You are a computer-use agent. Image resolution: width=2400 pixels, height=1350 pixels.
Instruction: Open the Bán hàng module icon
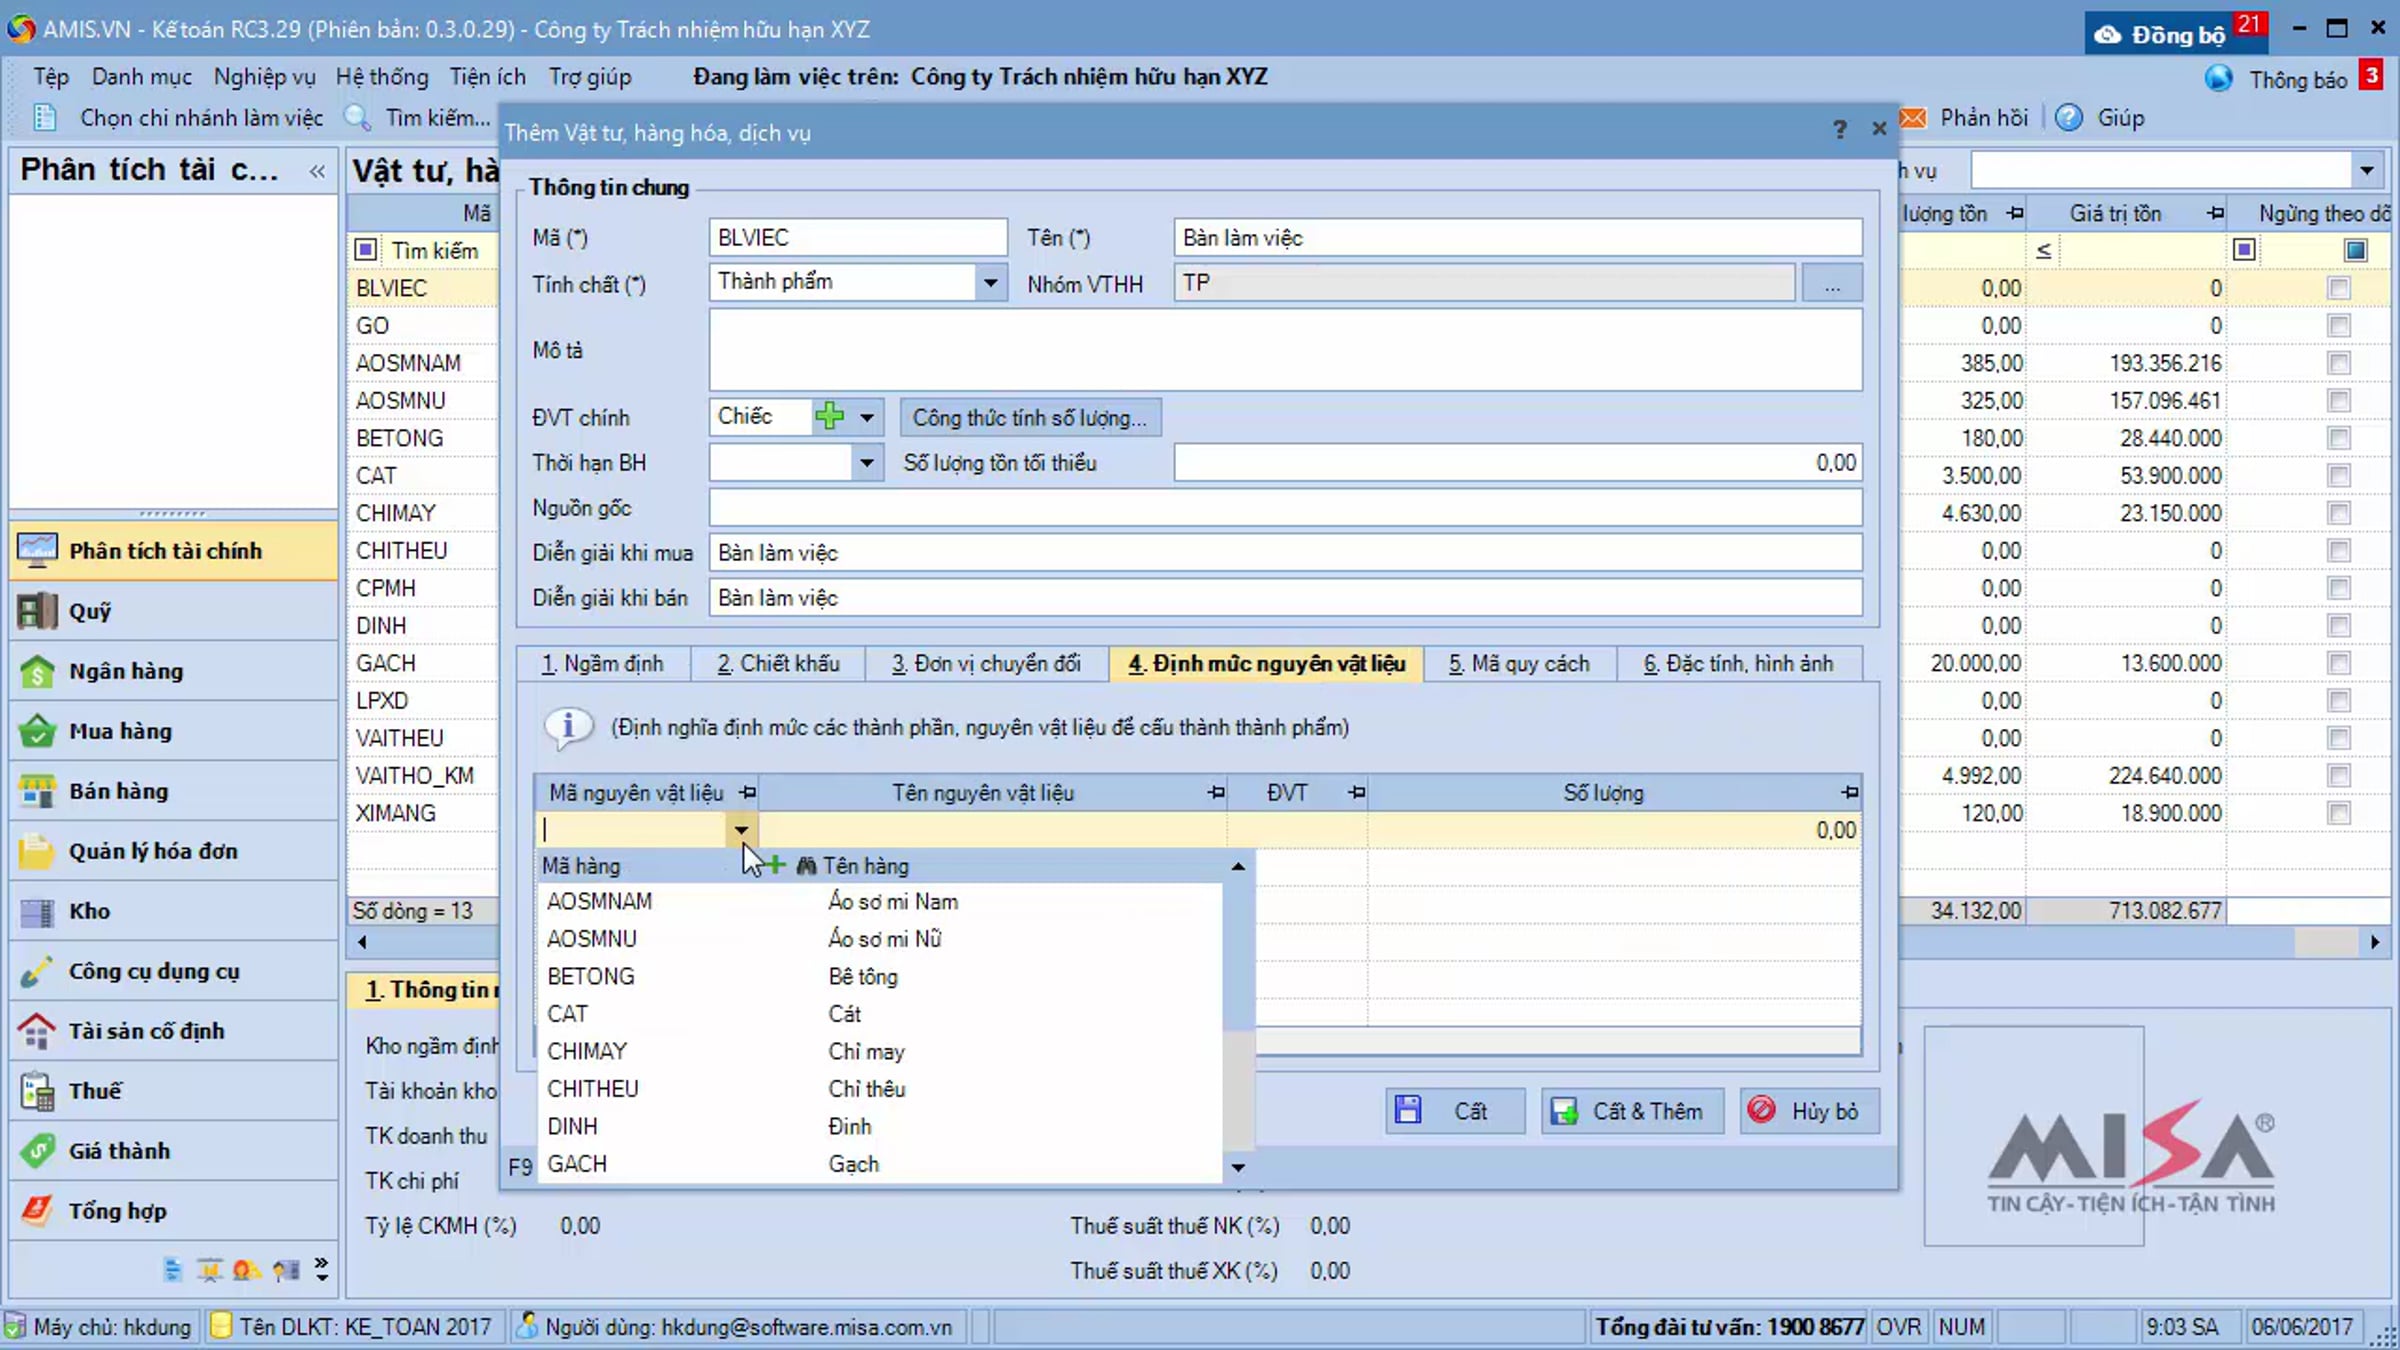(37, 791)
